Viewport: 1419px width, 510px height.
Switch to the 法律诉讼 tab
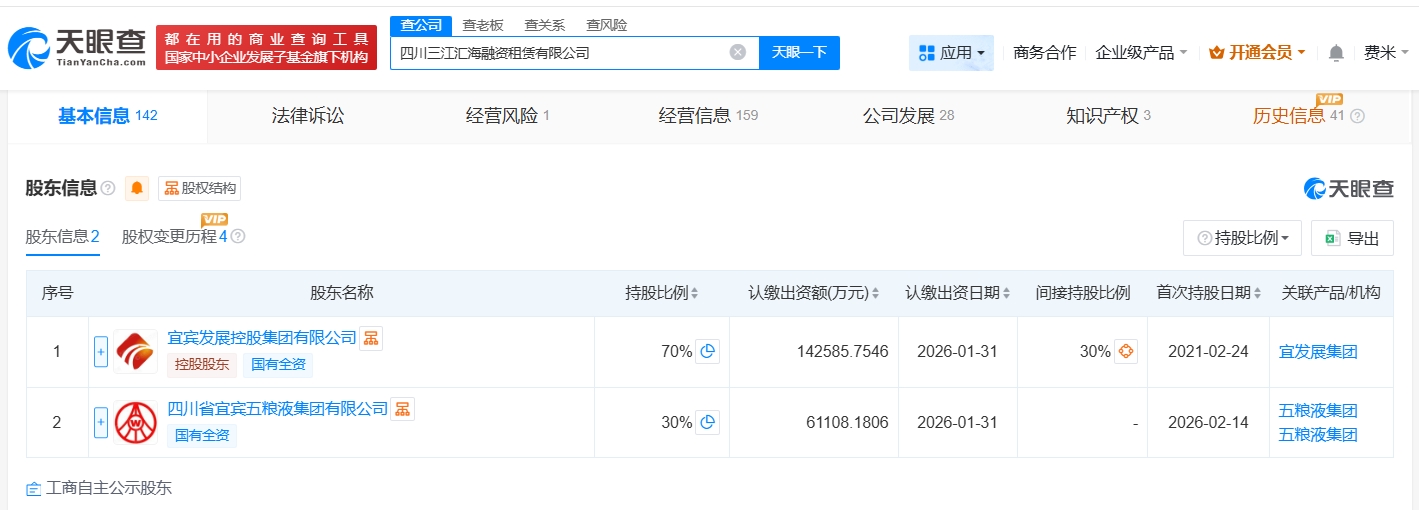(x=308, y=116)
